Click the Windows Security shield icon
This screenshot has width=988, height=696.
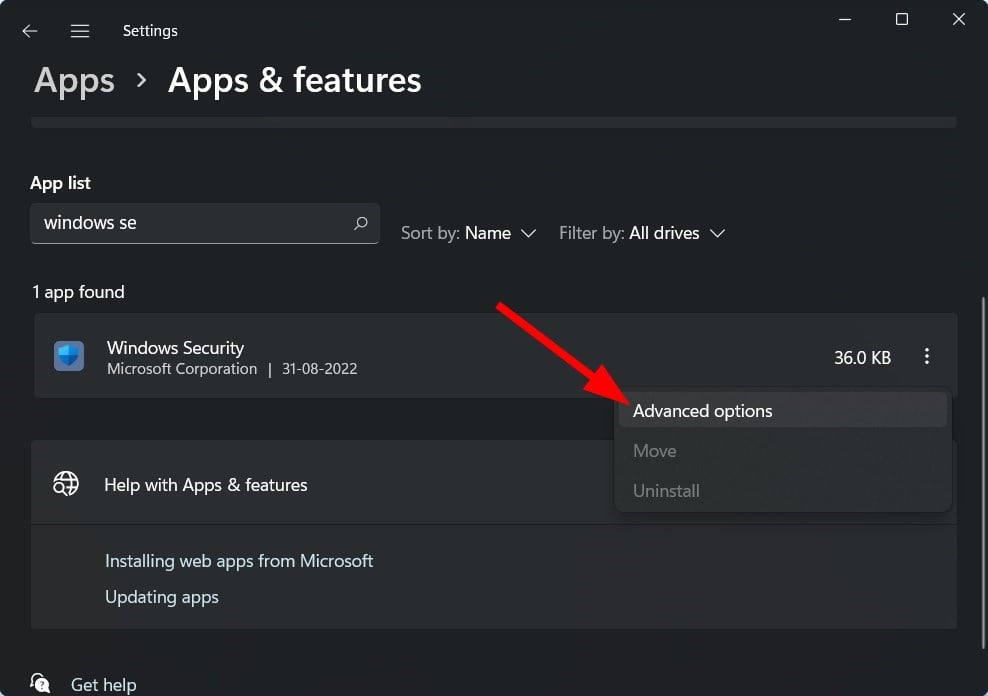[x=69, y=356]
